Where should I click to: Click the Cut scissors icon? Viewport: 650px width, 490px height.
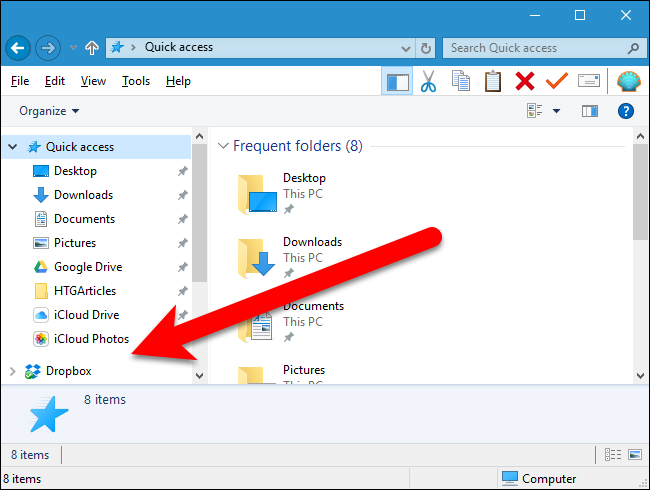click(429, 81)
